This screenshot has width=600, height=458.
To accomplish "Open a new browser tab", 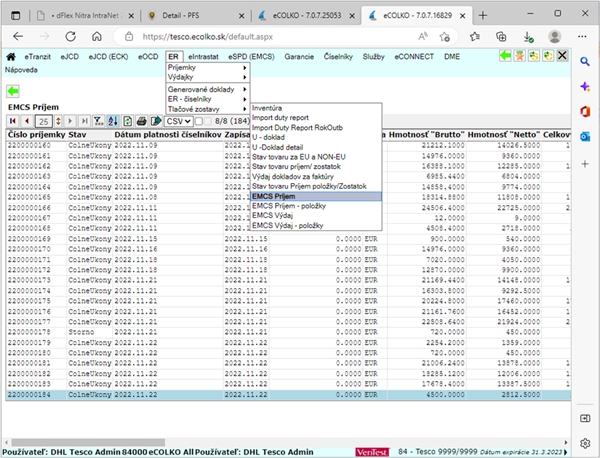I will (x=483, y=16).
